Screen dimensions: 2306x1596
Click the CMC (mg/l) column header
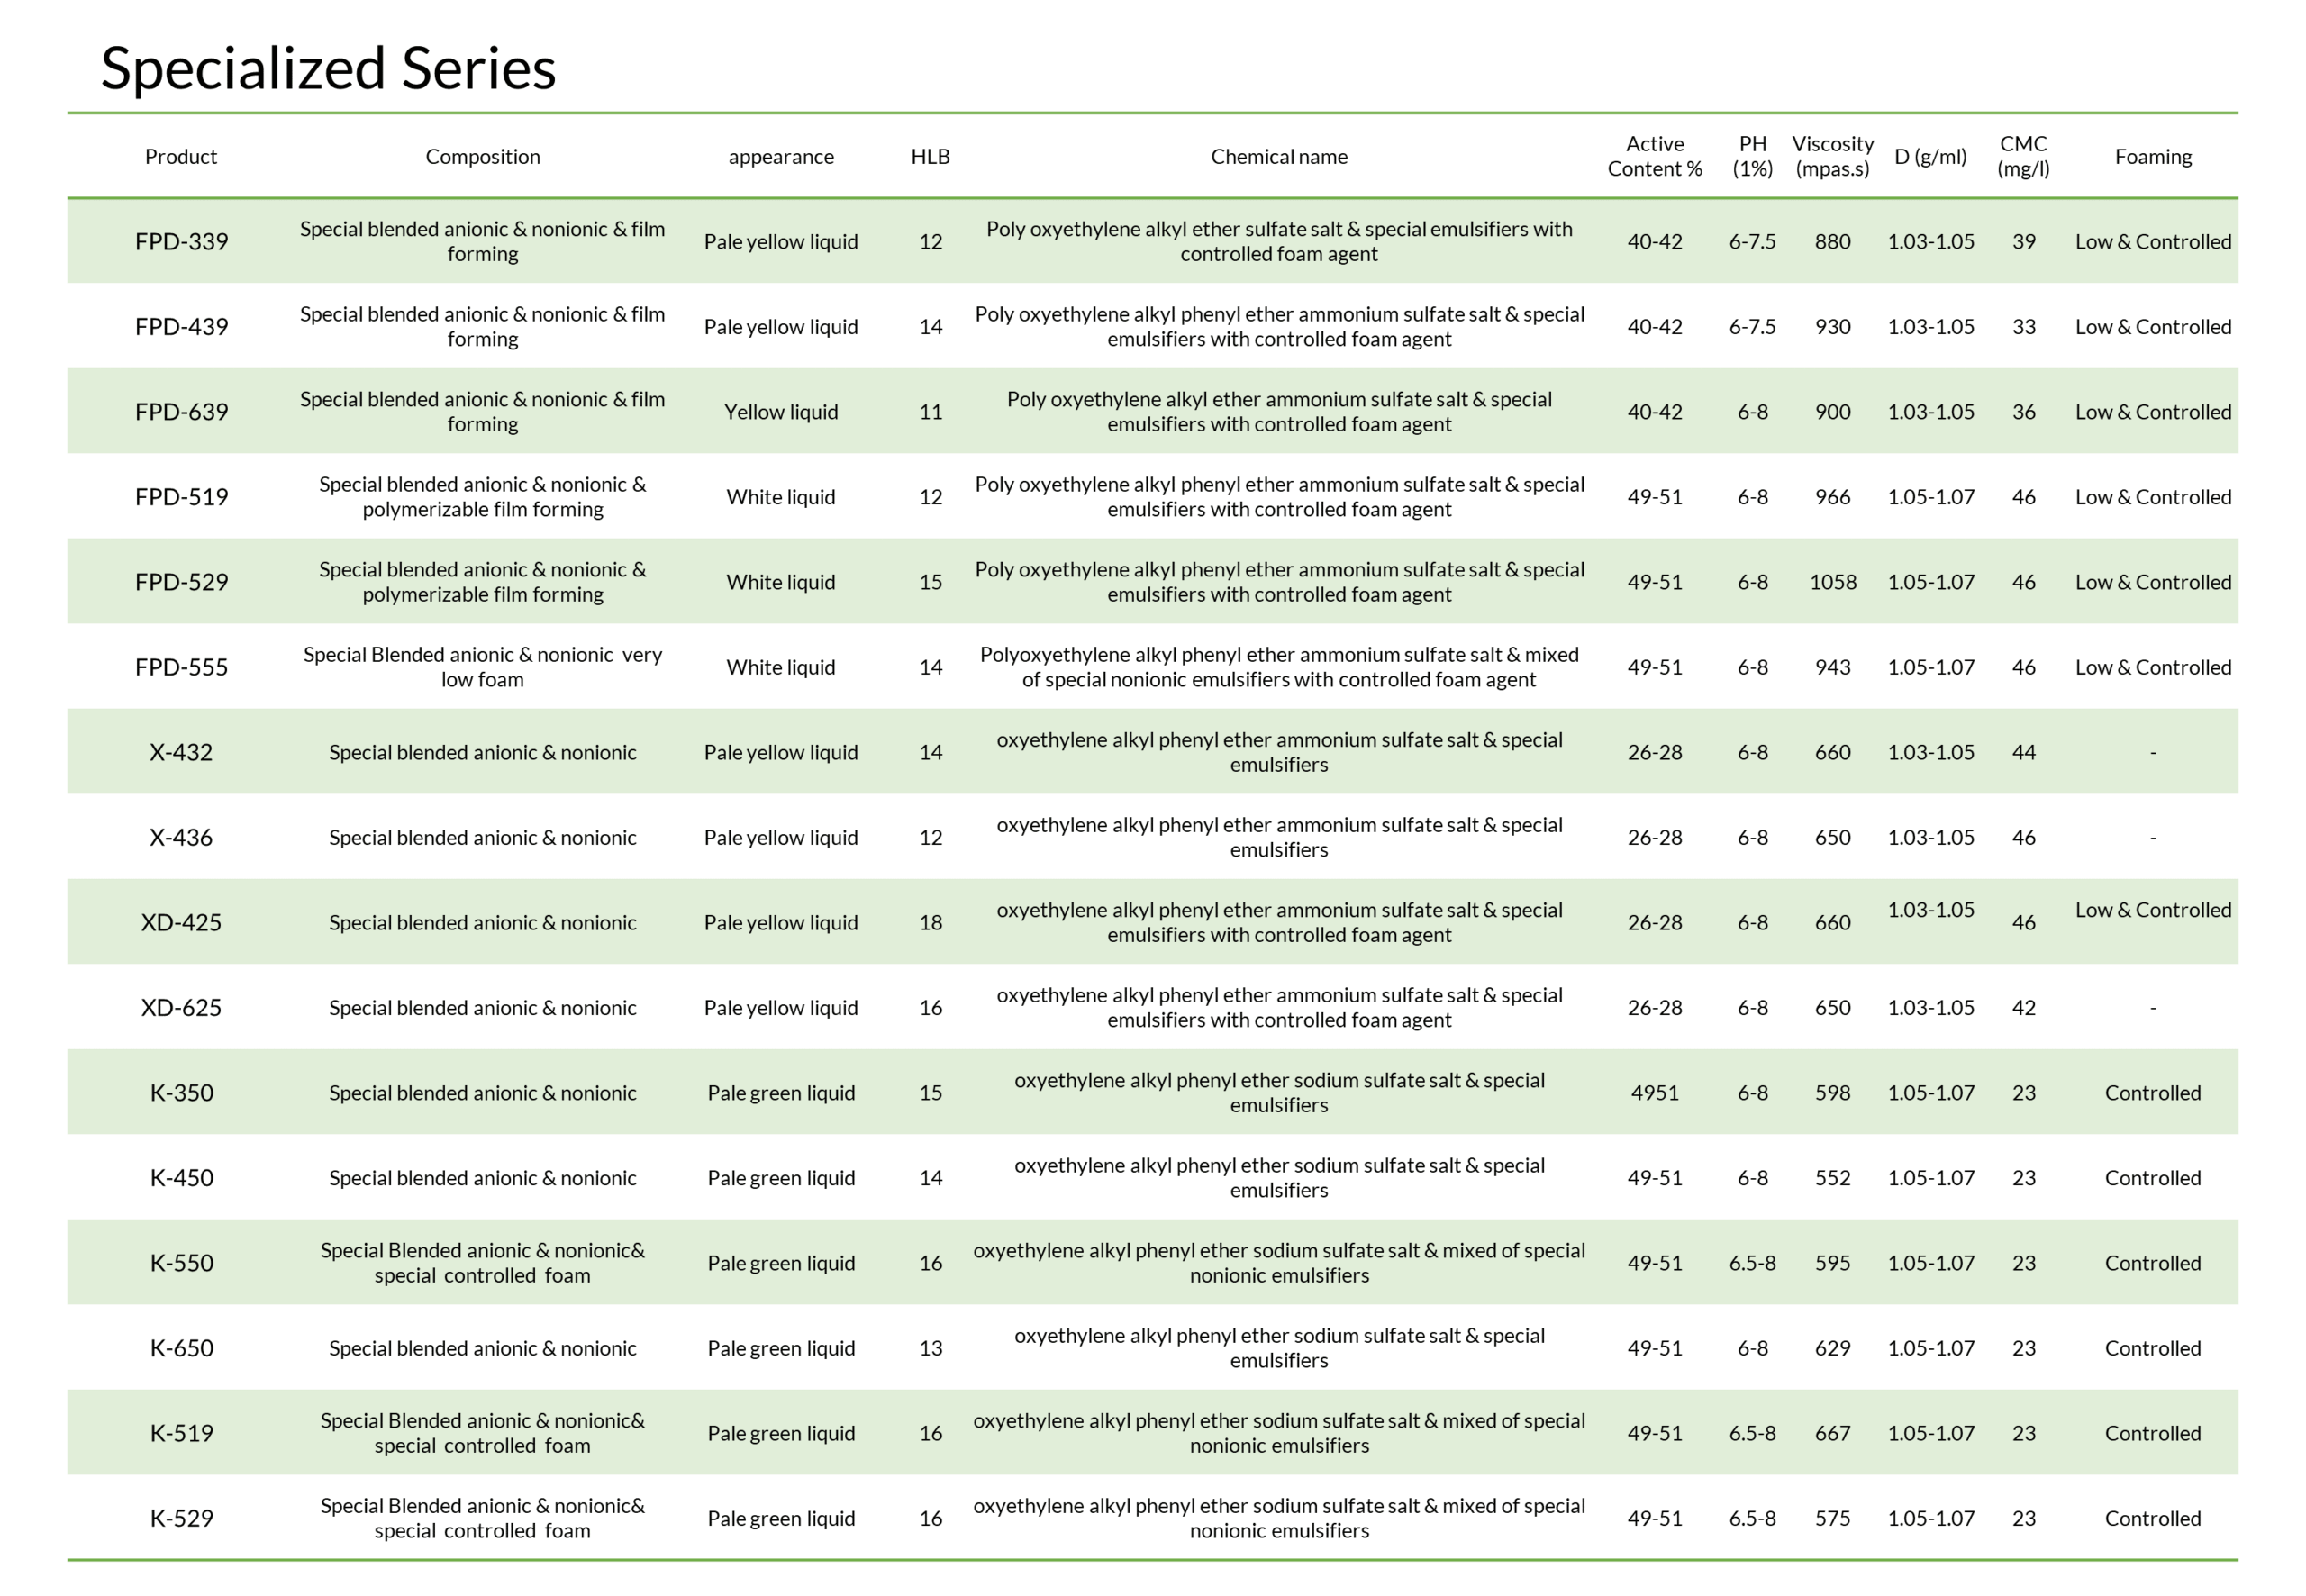click(2023, 157)
